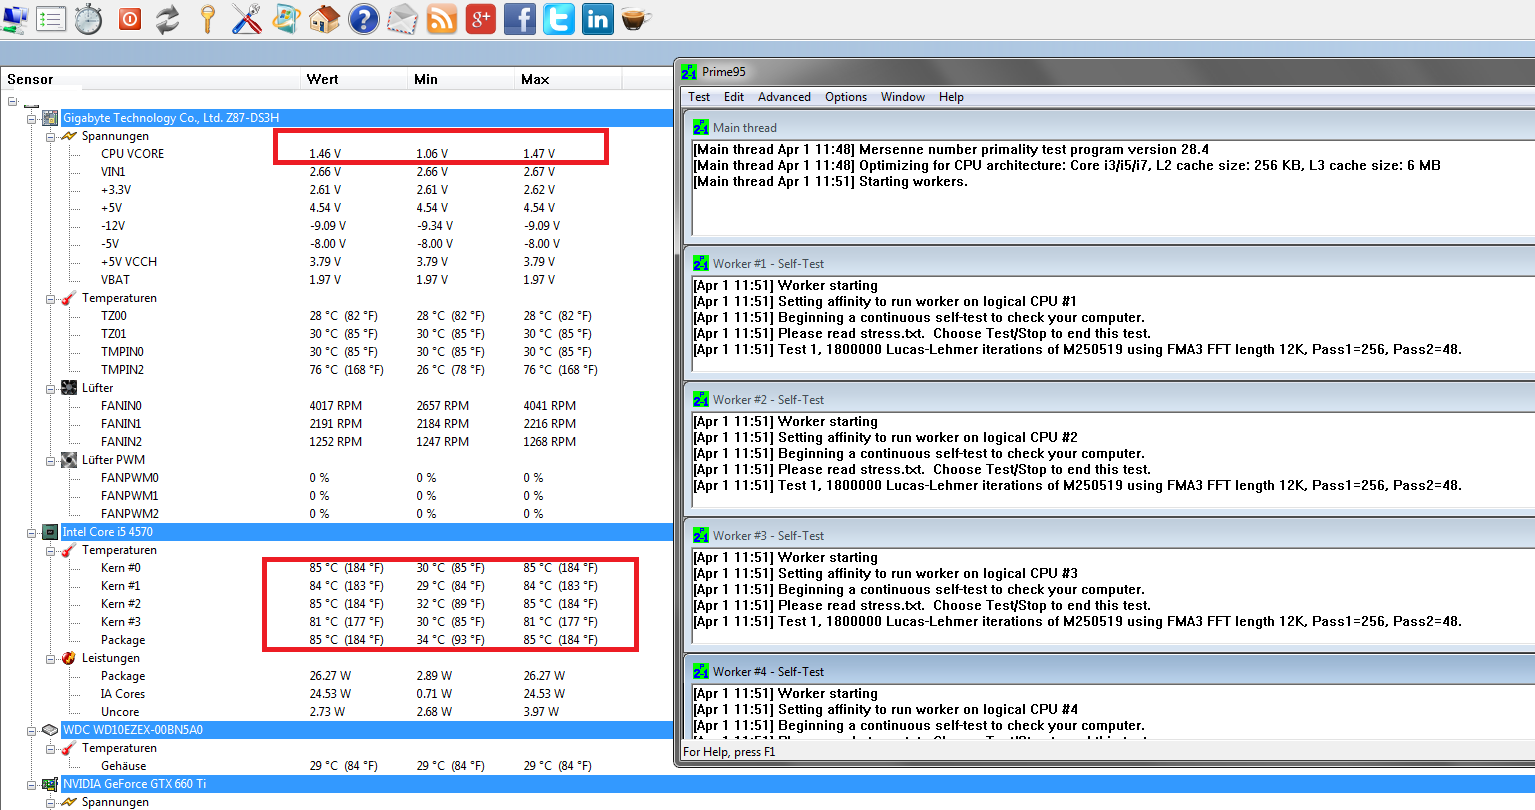Select the FANIN0 fan speed row
This screenshot has width=1535, height=810.
tap(337, 406)
